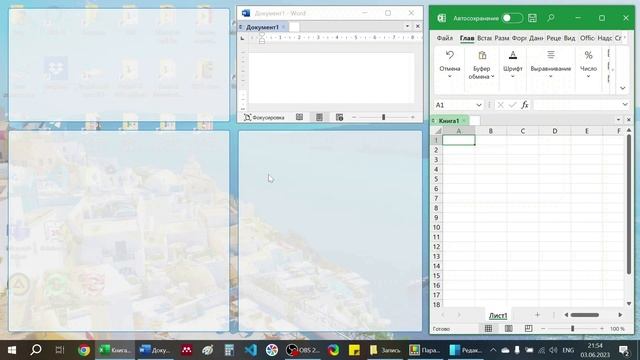Click the Фокусировка button in Word

click(x=264, y=118)
